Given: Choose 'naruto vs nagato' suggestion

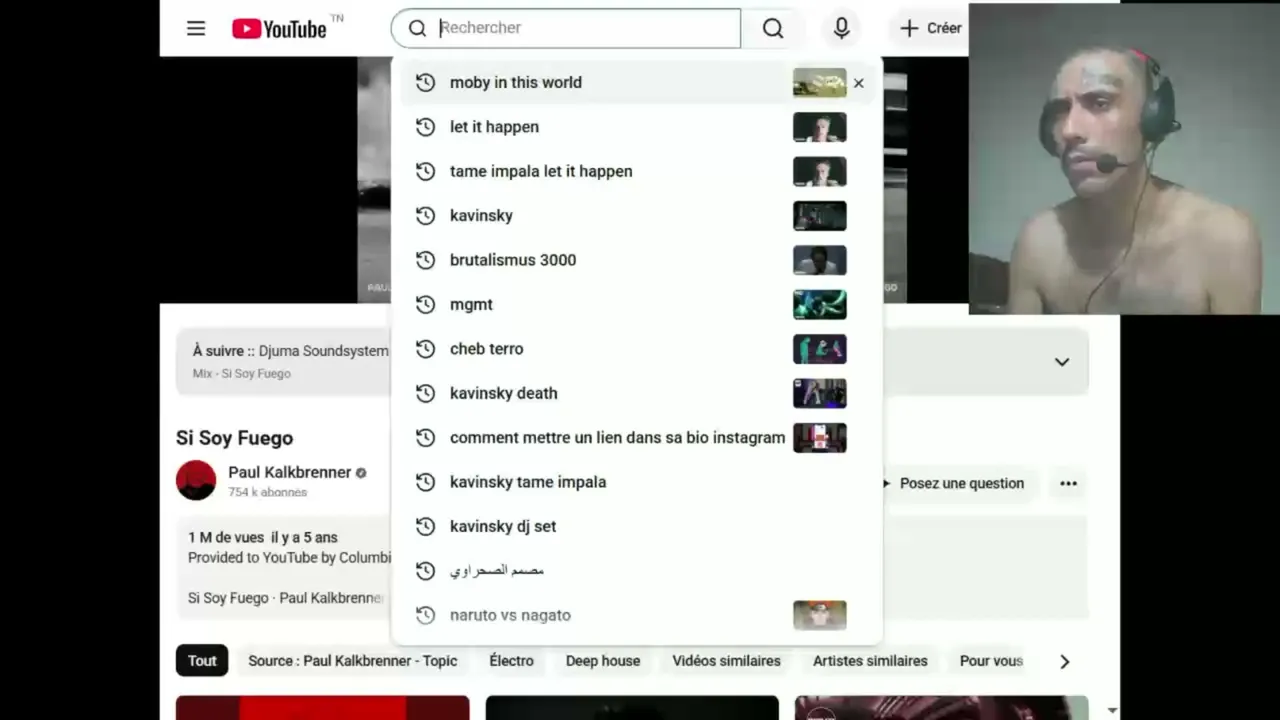Looking at the screenshot, I should tap(640, 615).
